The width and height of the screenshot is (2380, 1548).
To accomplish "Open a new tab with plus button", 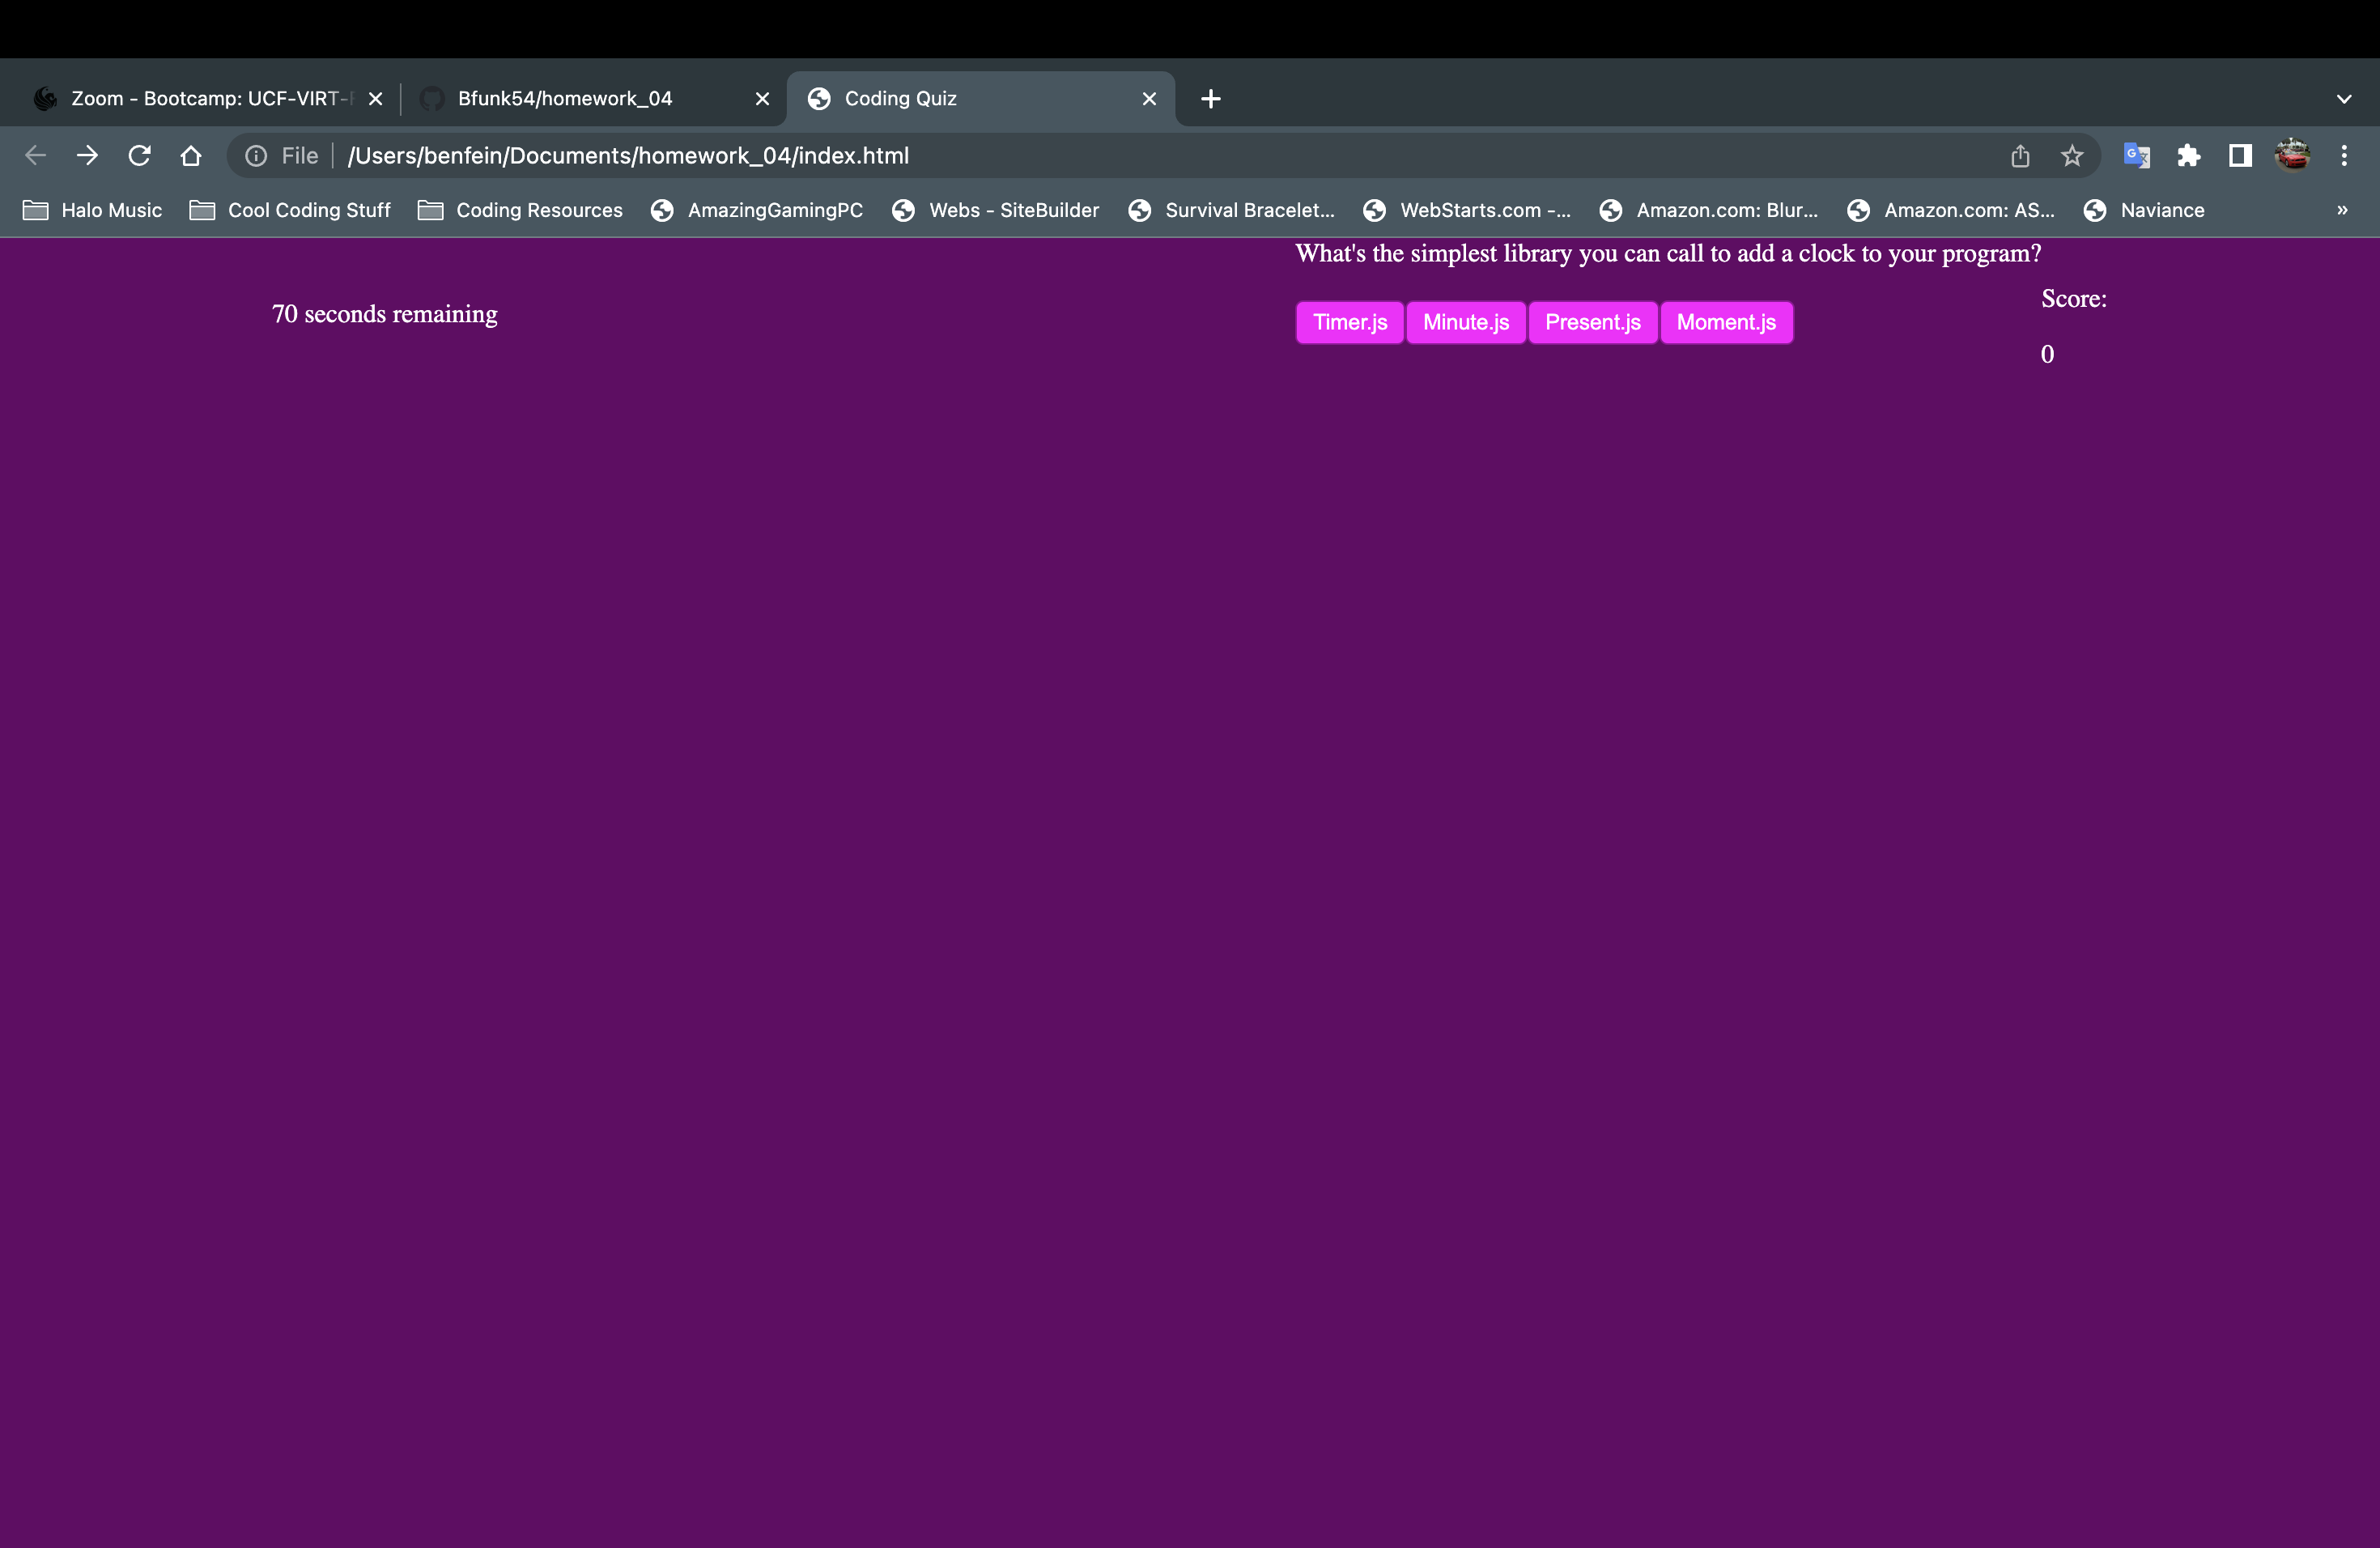I will click(1210, 99).
